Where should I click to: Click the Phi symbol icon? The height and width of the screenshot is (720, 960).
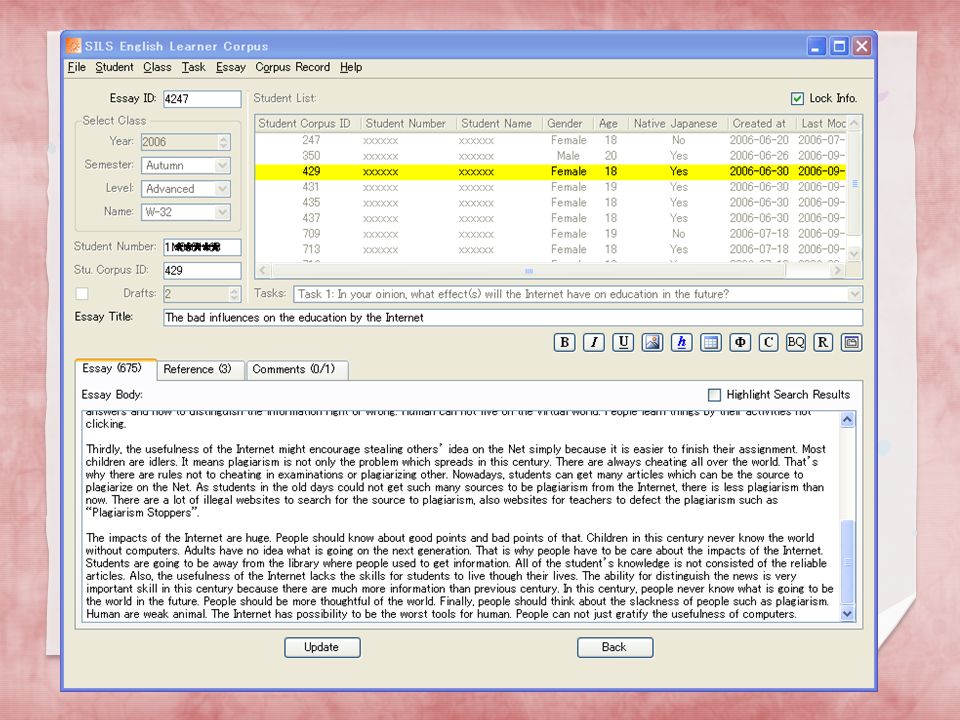pos(740,342)
